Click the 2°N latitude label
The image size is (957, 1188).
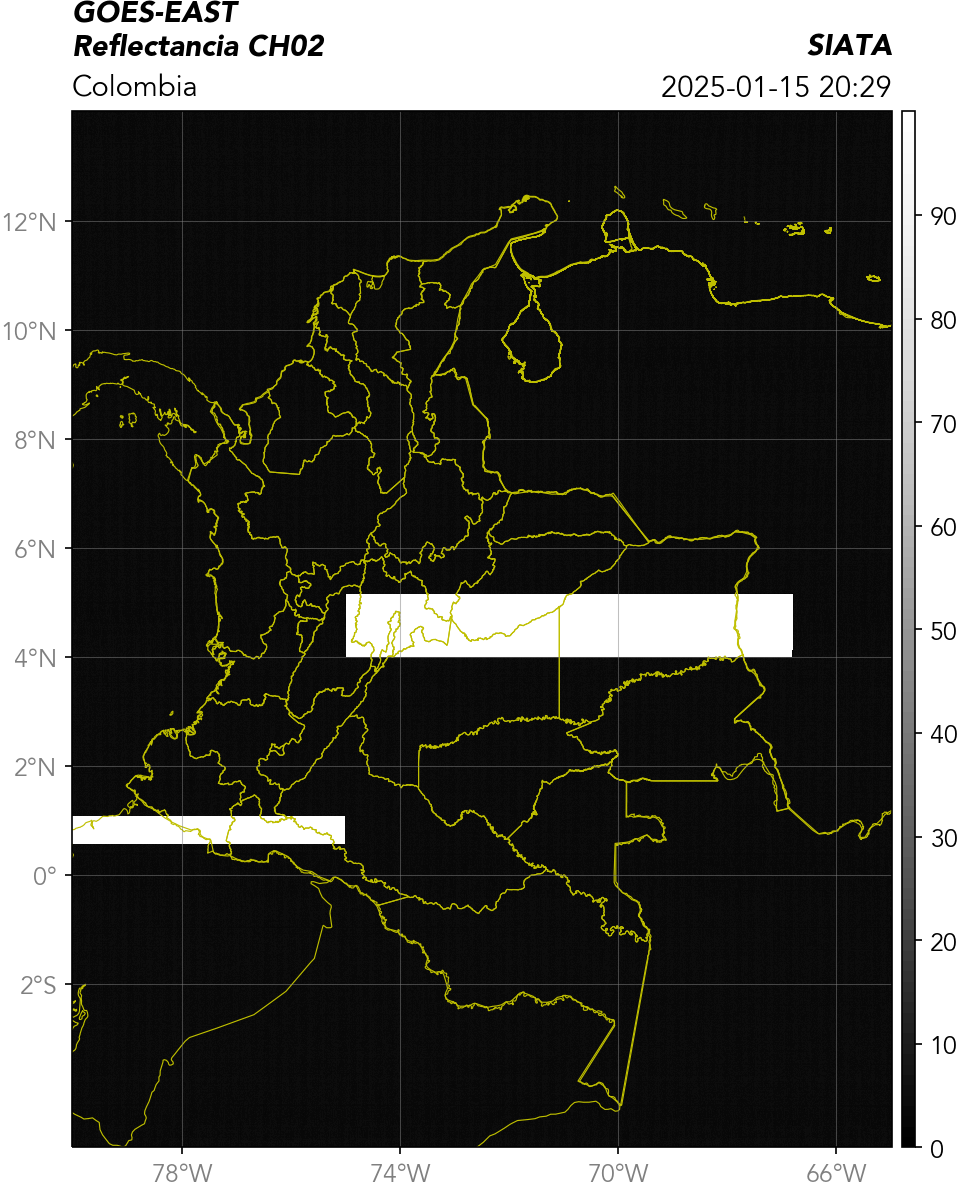tap(35, 768)
